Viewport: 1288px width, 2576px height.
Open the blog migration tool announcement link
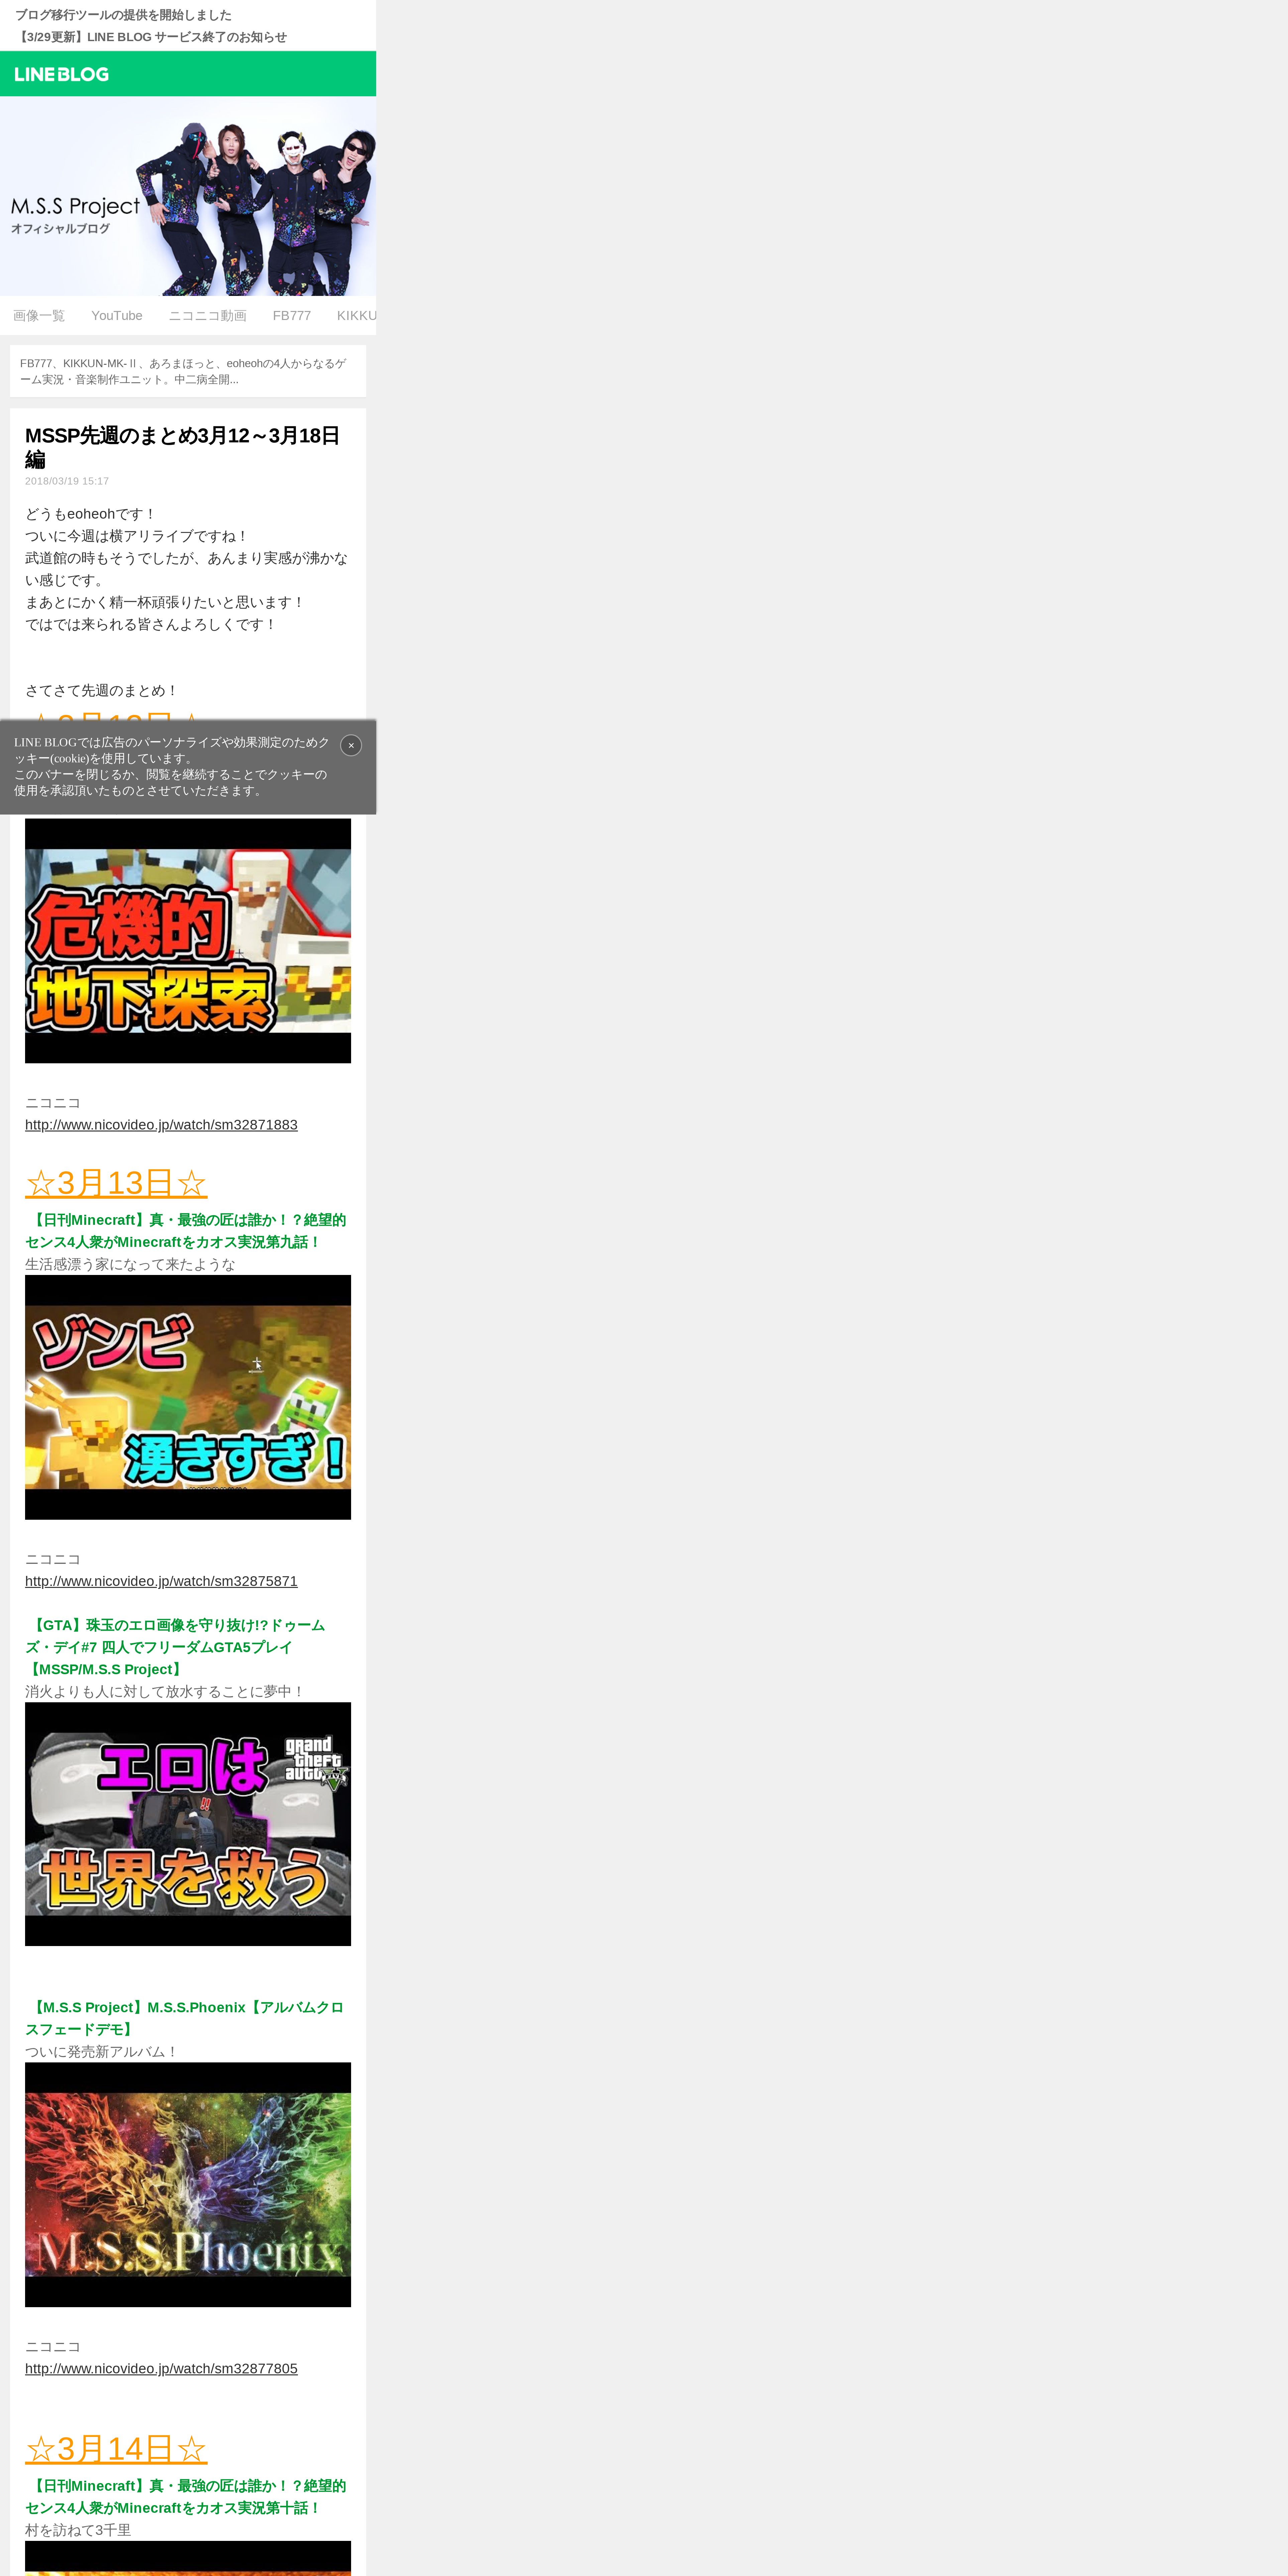point(123,15)
